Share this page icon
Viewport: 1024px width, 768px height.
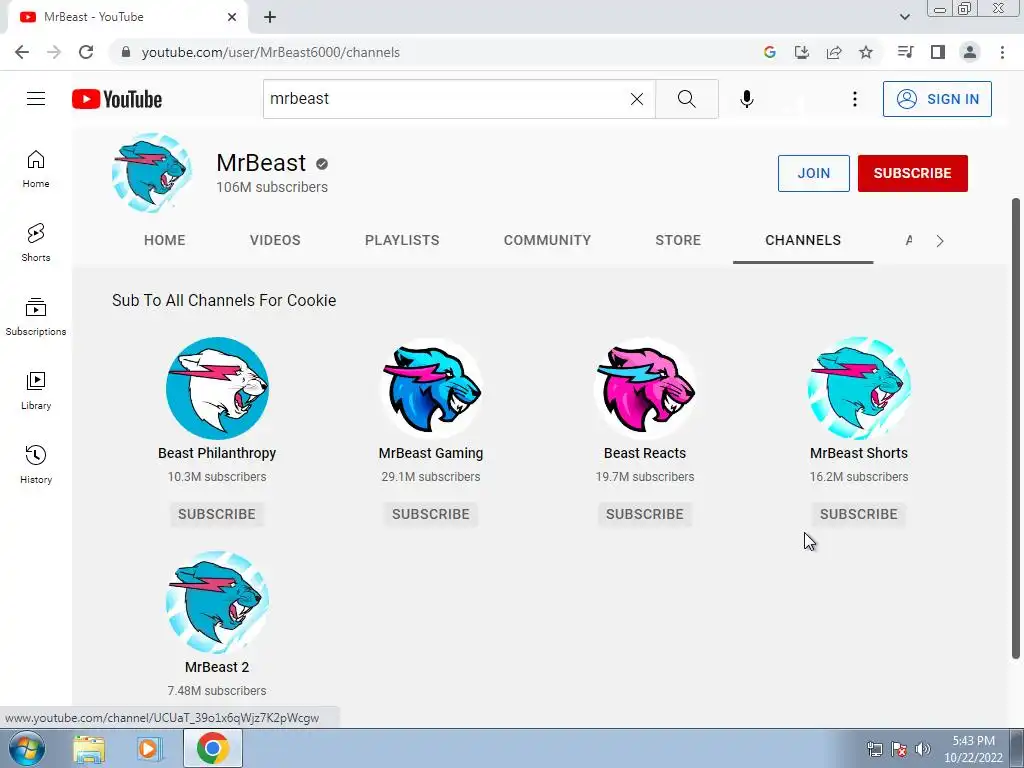pyautogui.click(x=834, y=52)
